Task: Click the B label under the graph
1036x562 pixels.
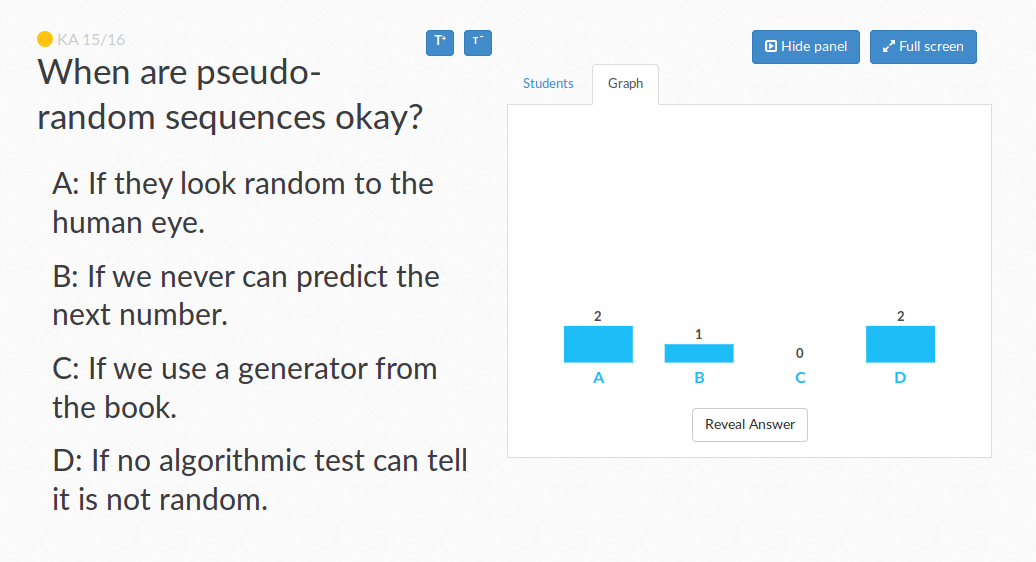Action: [699, 378]
